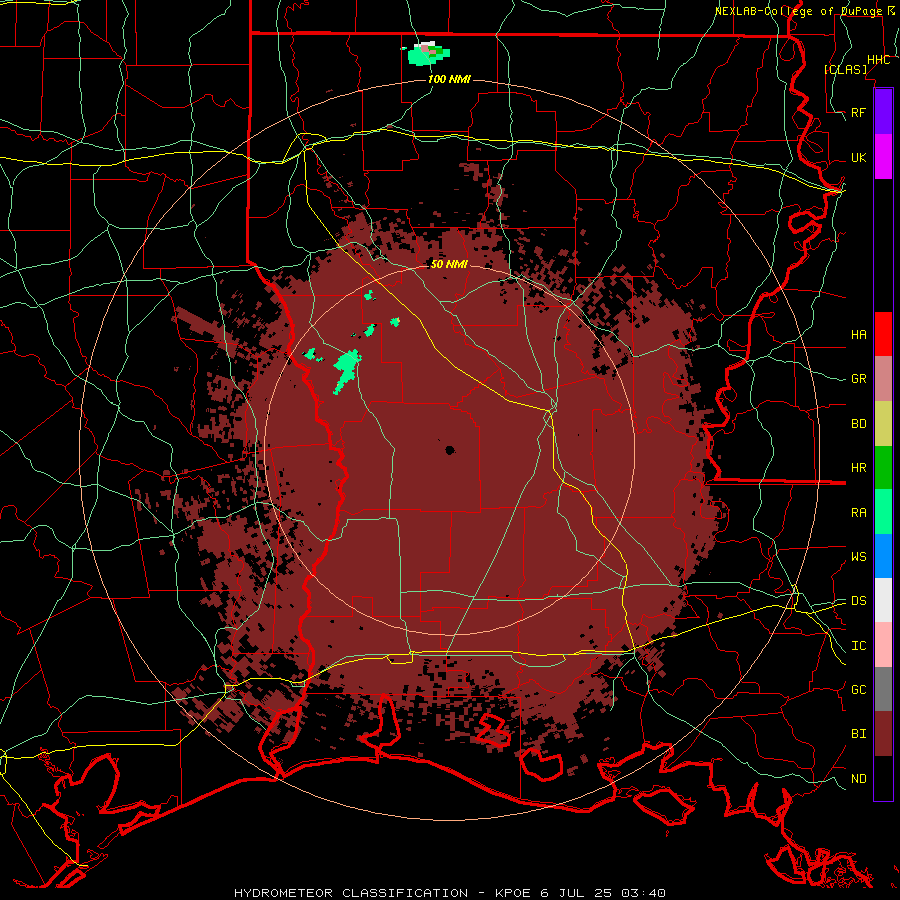The image size is (900, 900).
Task: Click the radar site black dot at center
Action: 449,450
